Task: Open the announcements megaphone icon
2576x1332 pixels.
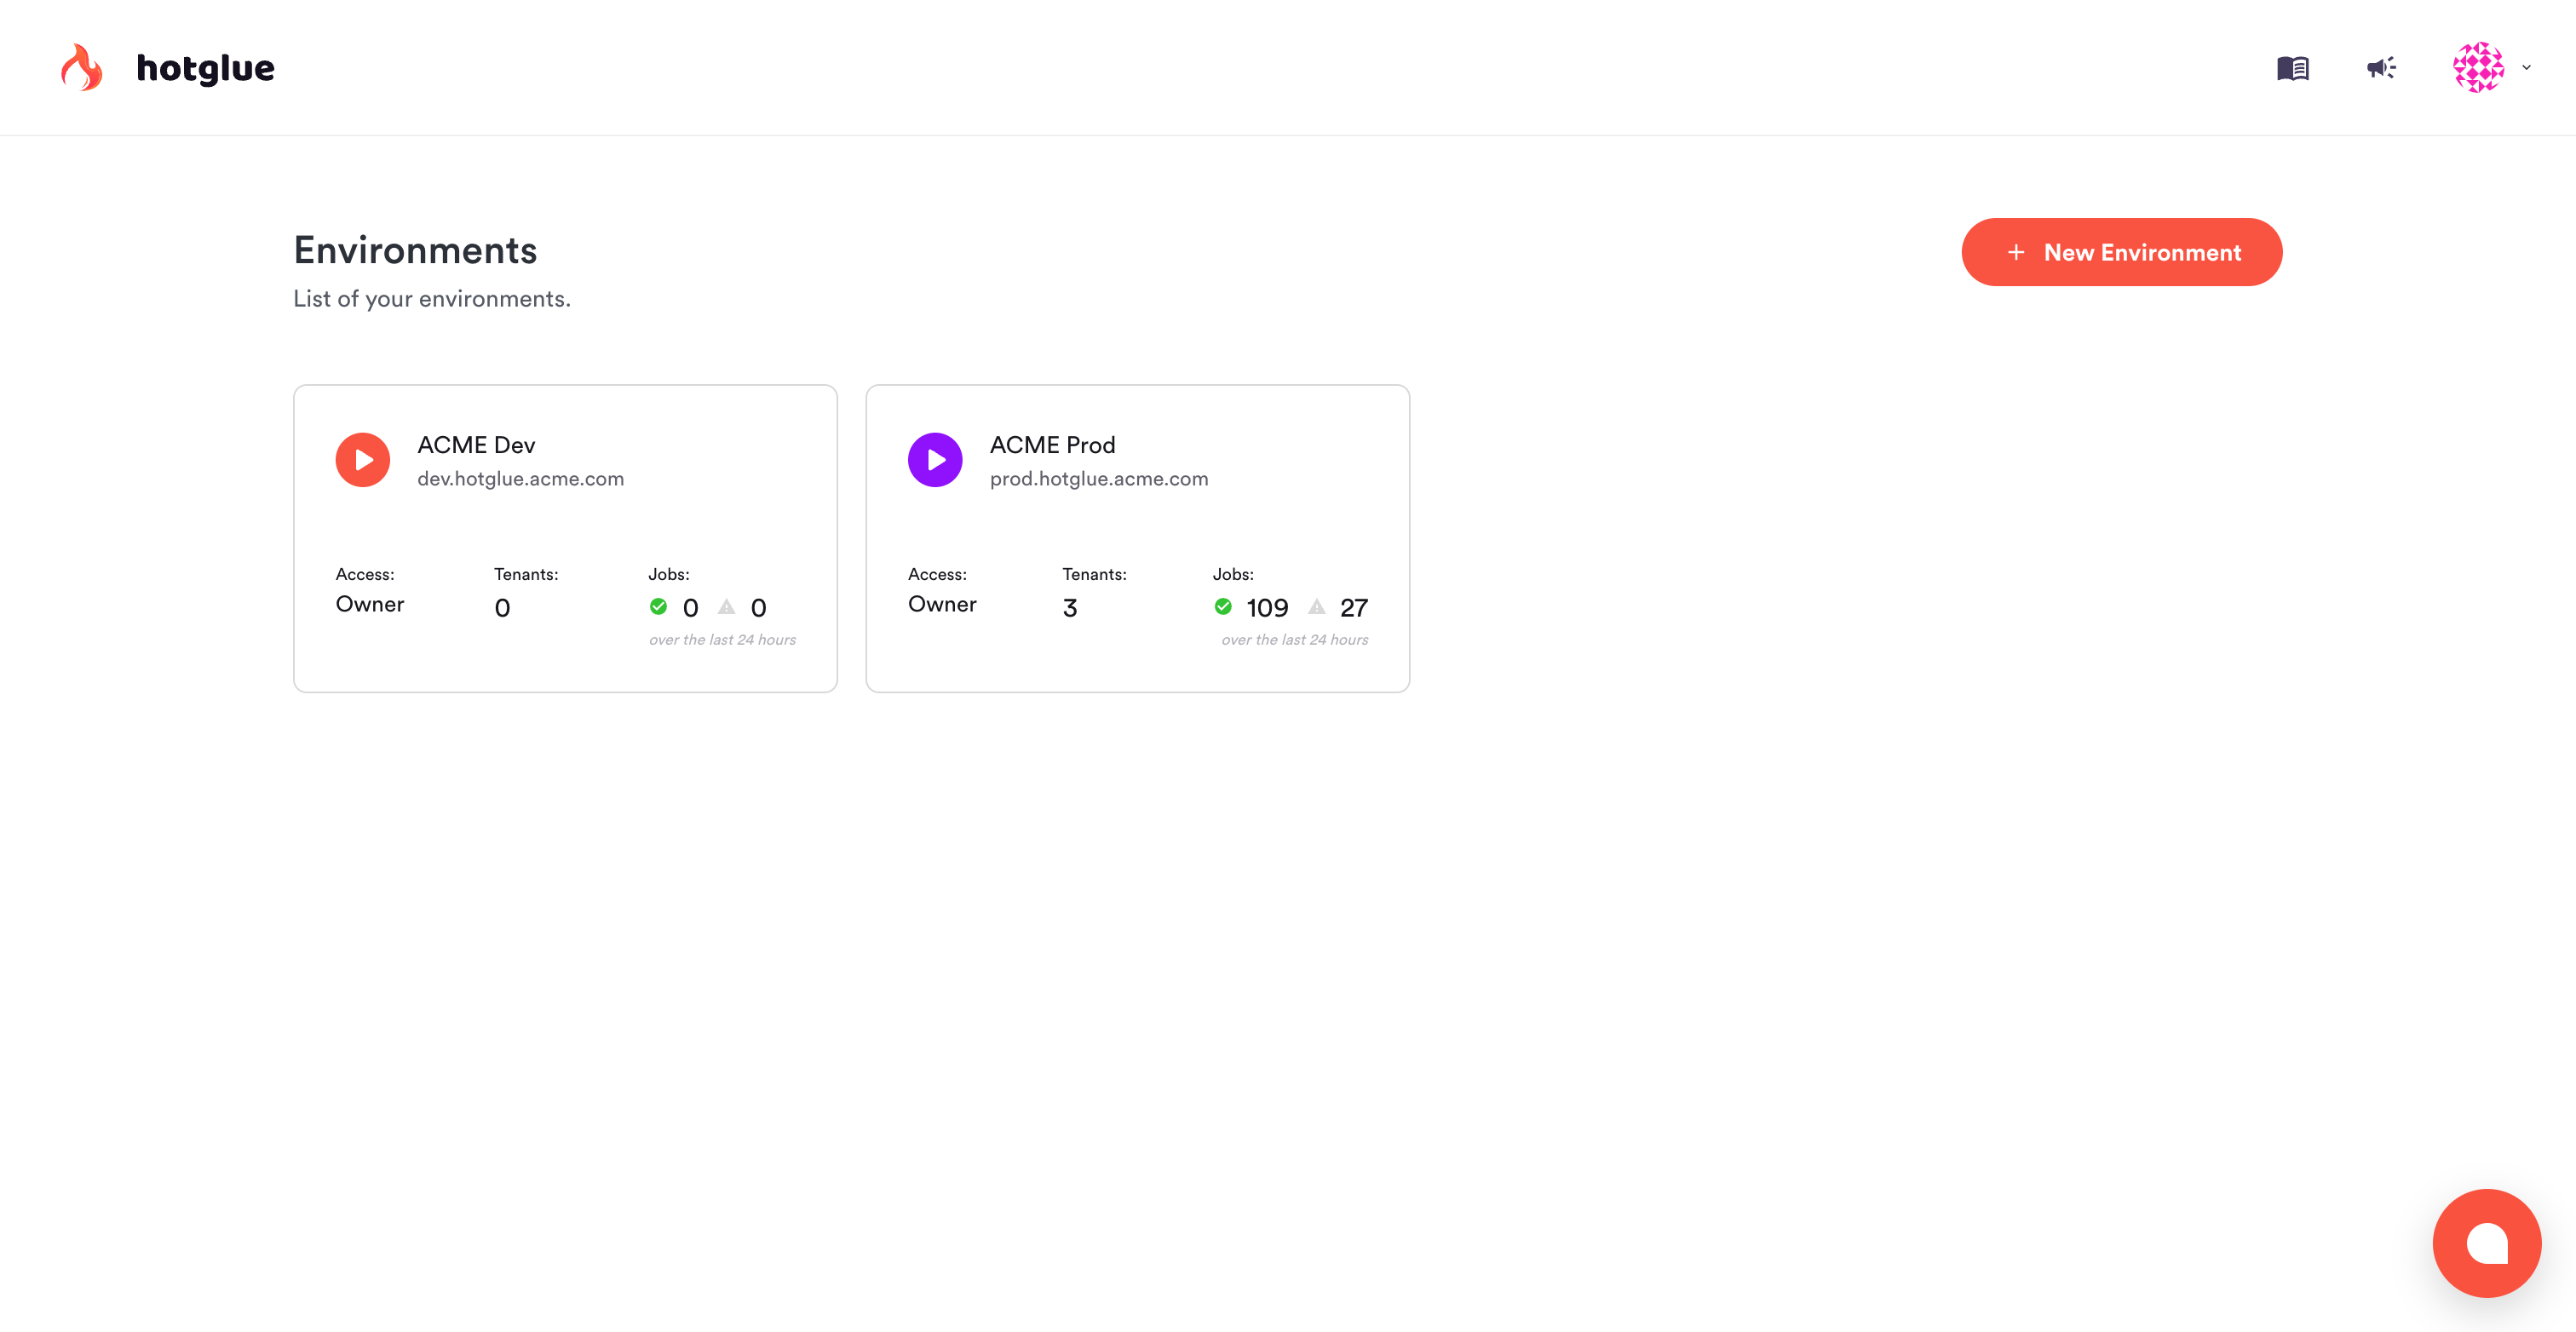Action: (2381, 68)
